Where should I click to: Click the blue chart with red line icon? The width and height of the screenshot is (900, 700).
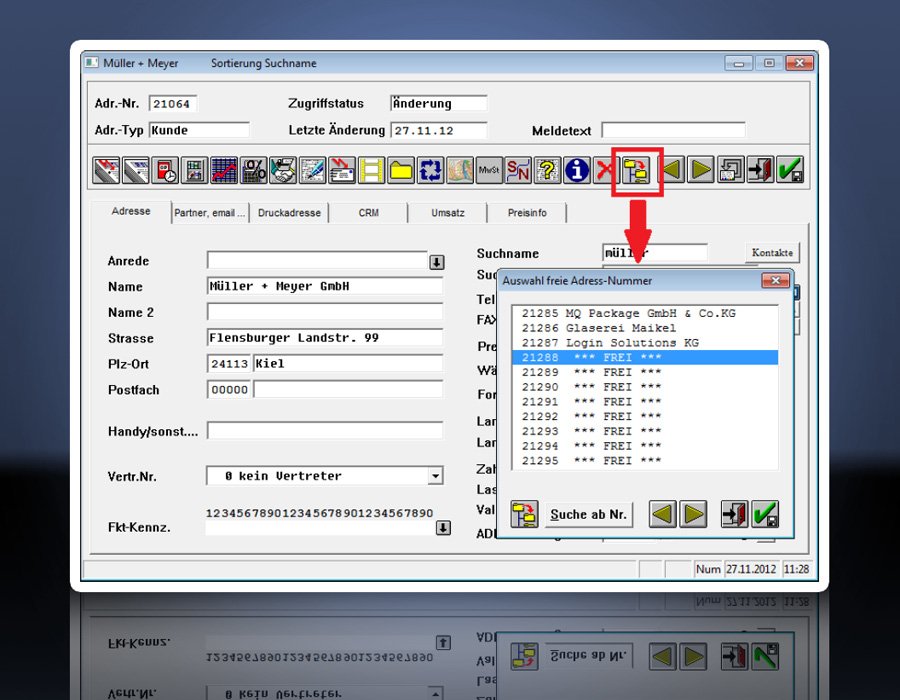(x=224, y=170)
